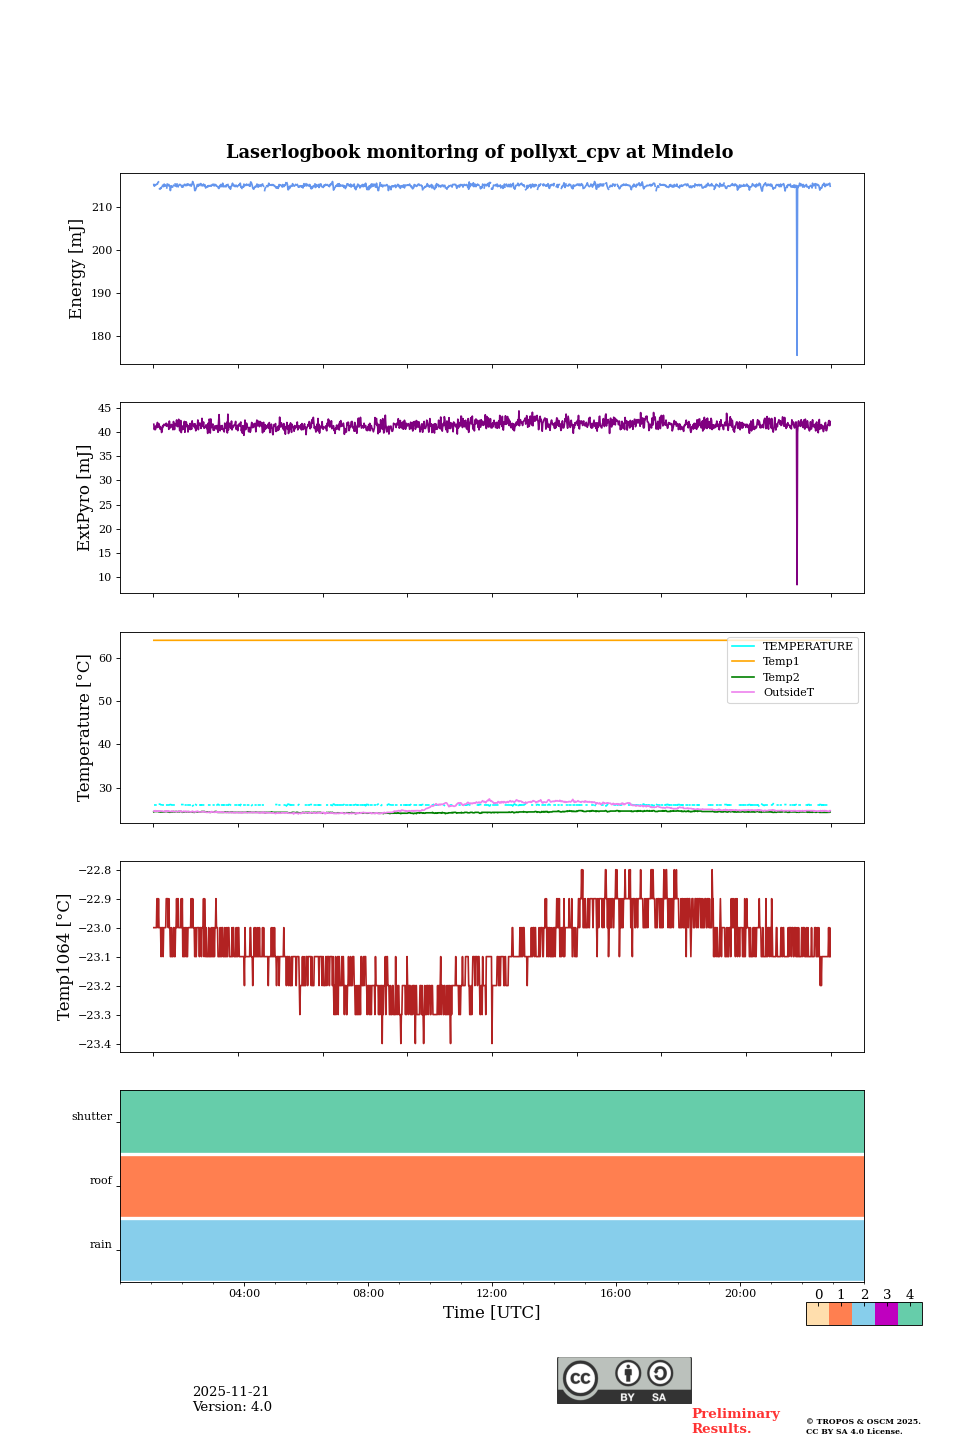
Task: Click the orange roof status band
Action: click(492, 1186)
